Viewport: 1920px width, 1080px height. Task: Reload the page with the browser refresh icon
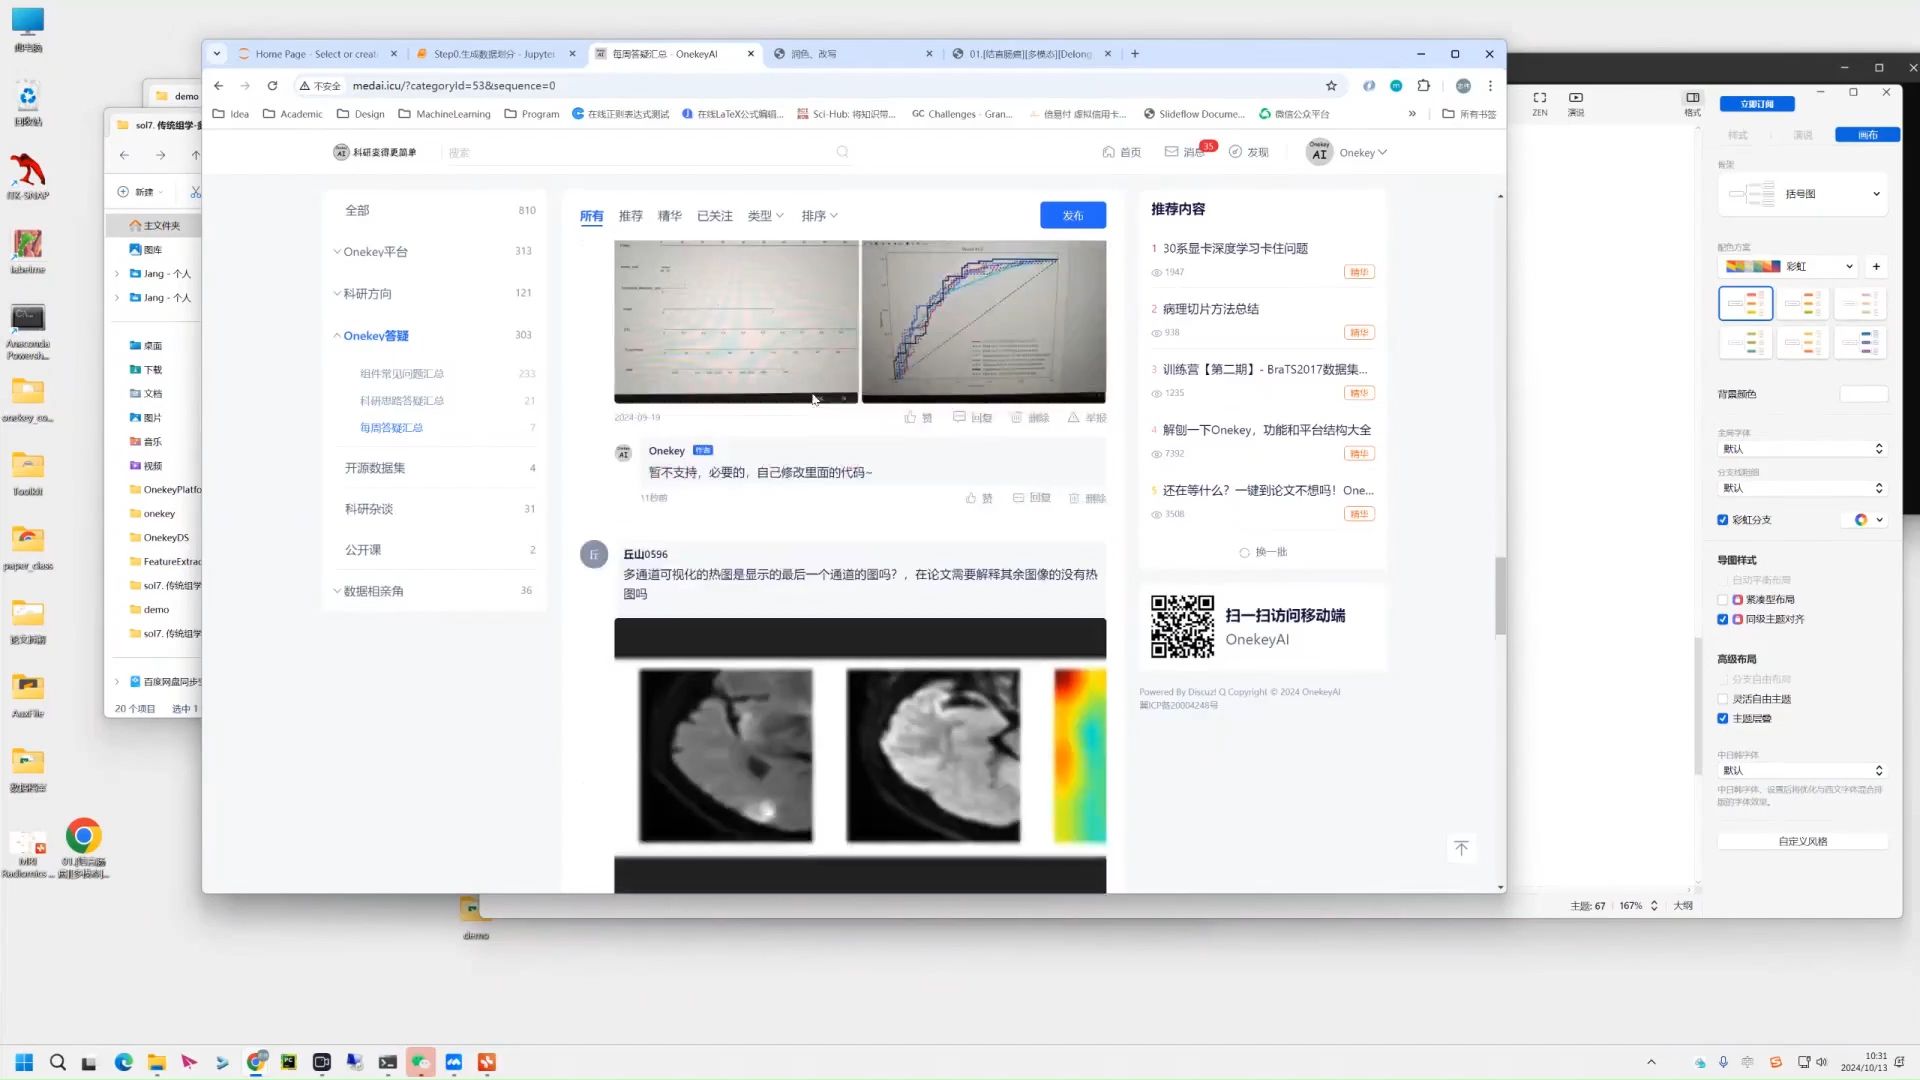point(272,85)
